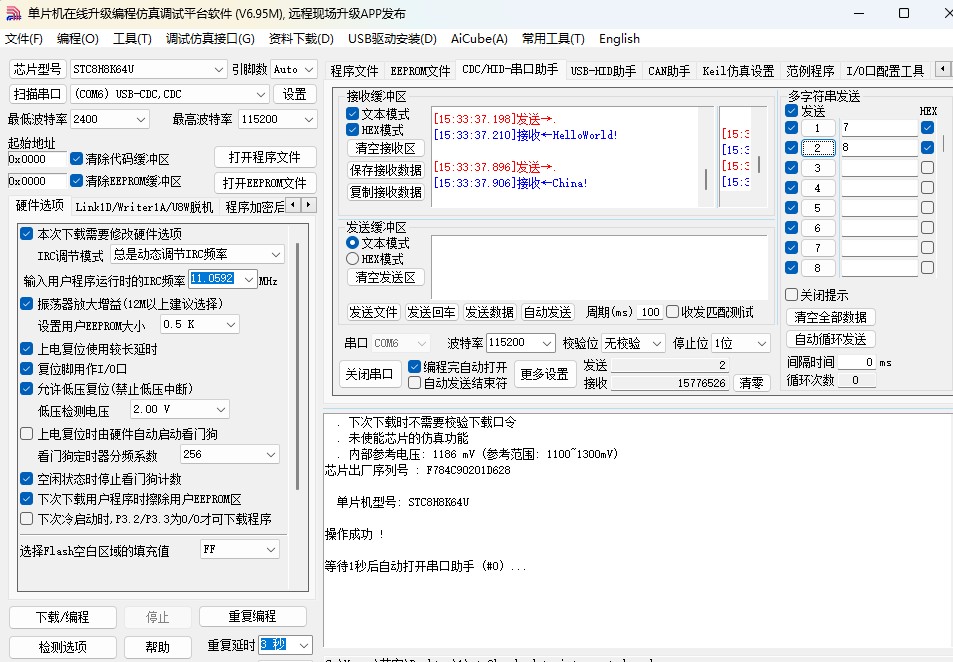
Task: Toggle 振荡器放大增益 checkbox
Action: [x=26, y=303]
